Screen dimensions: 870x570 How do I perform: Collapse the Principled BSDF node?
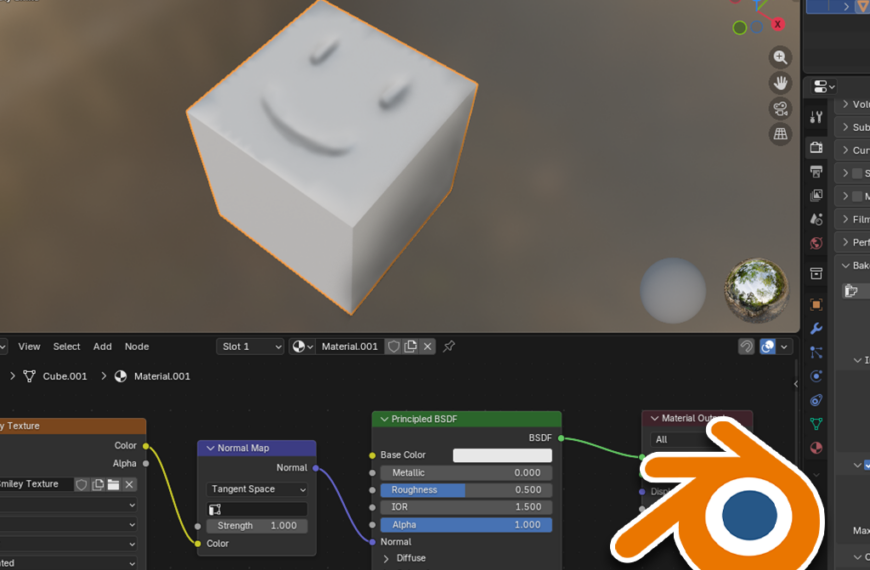(384, 419)
